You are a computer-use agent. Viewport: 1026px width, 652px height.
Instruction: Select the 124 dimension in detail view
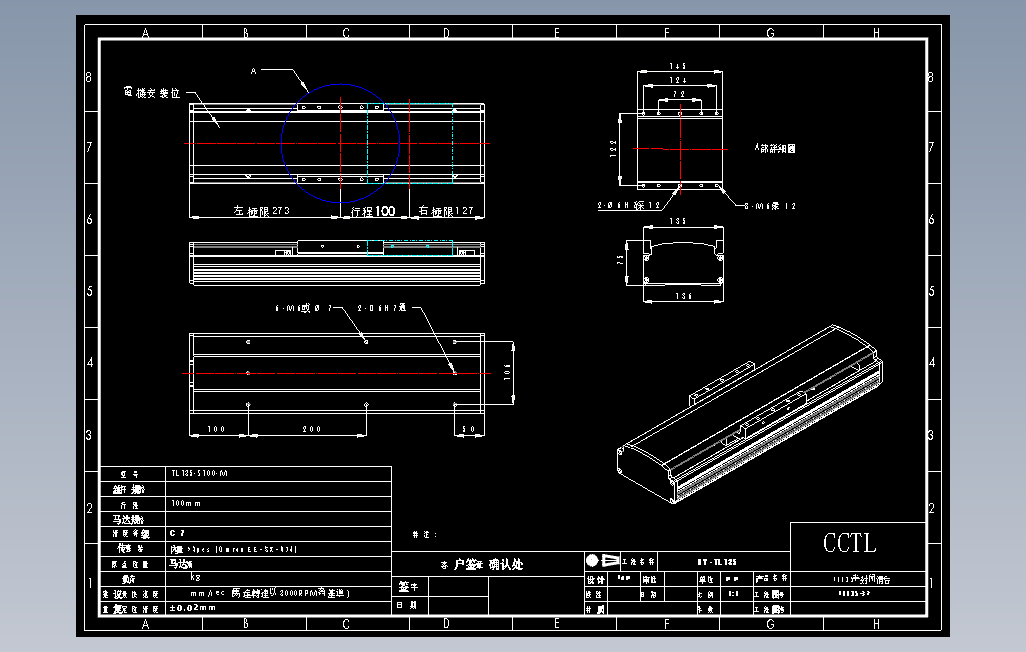(x=678, y=80)
